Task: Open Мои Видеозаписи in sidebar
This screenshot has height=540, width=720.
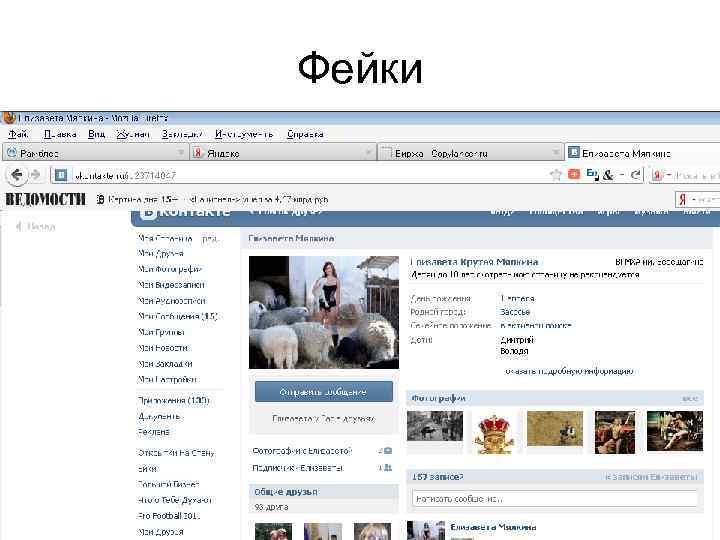Action: pyautogui.click(x=171, y=285)
